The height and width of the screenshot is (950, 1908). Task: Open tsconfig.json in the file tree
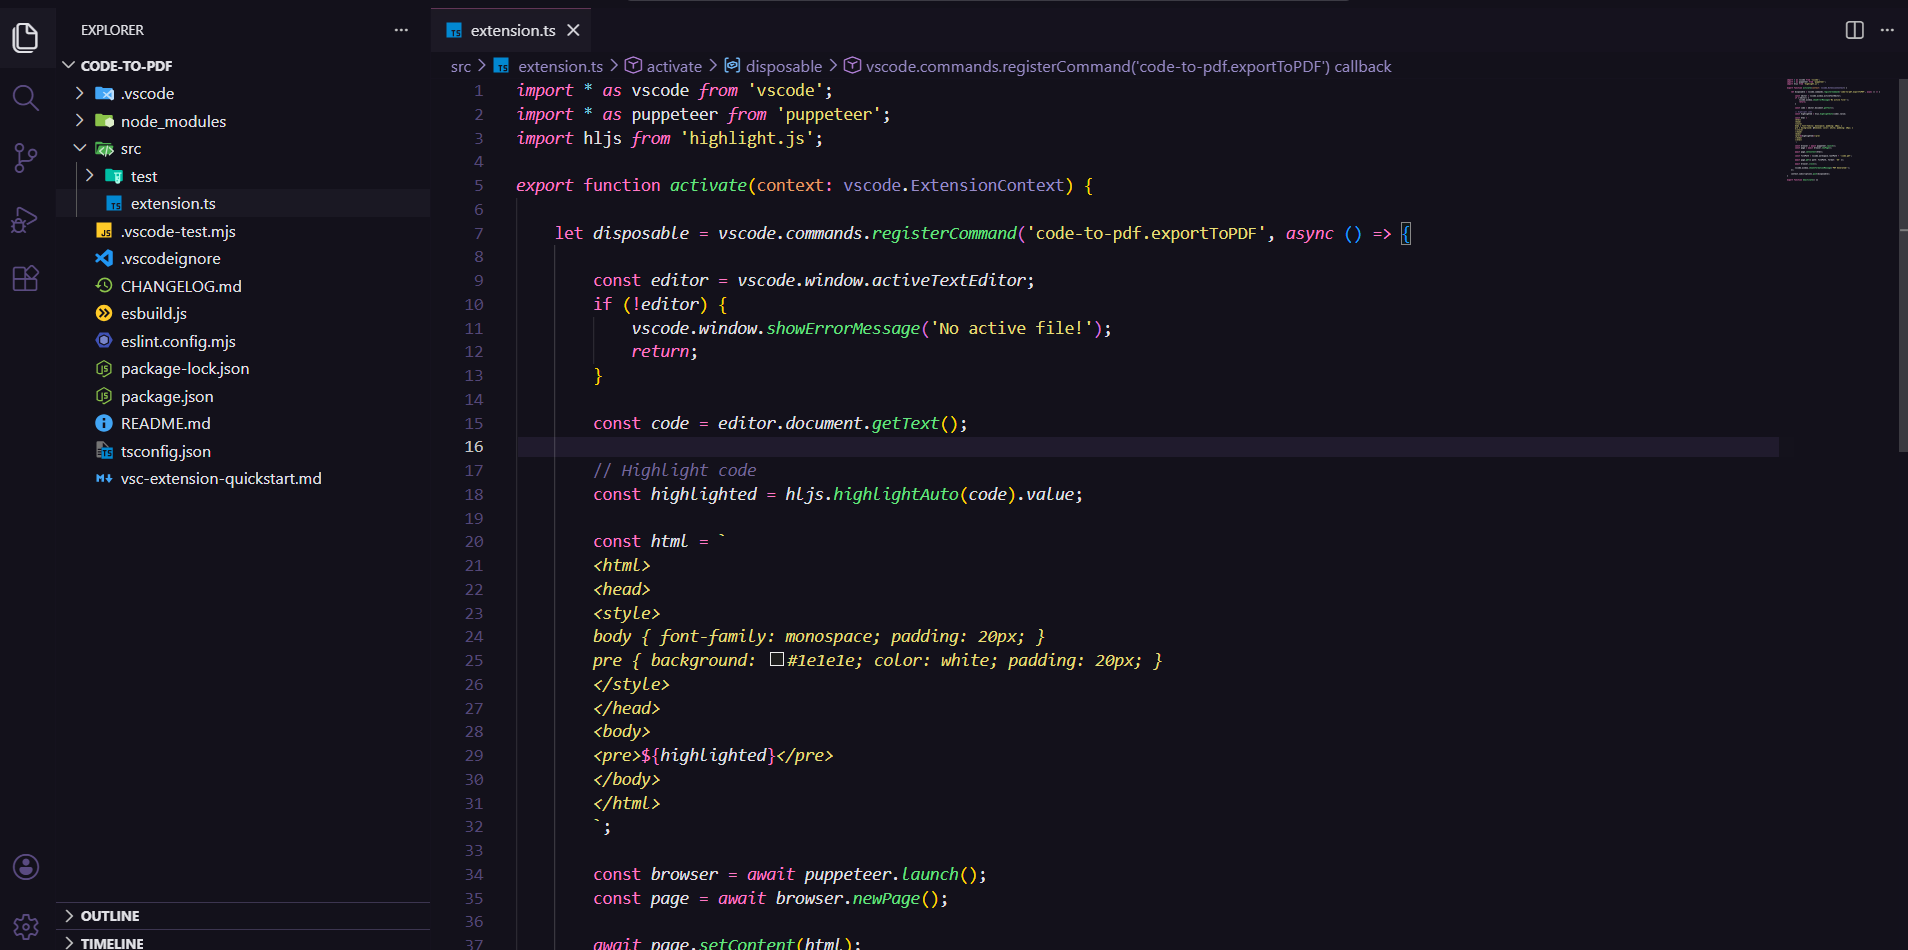[x=243, y=451]
